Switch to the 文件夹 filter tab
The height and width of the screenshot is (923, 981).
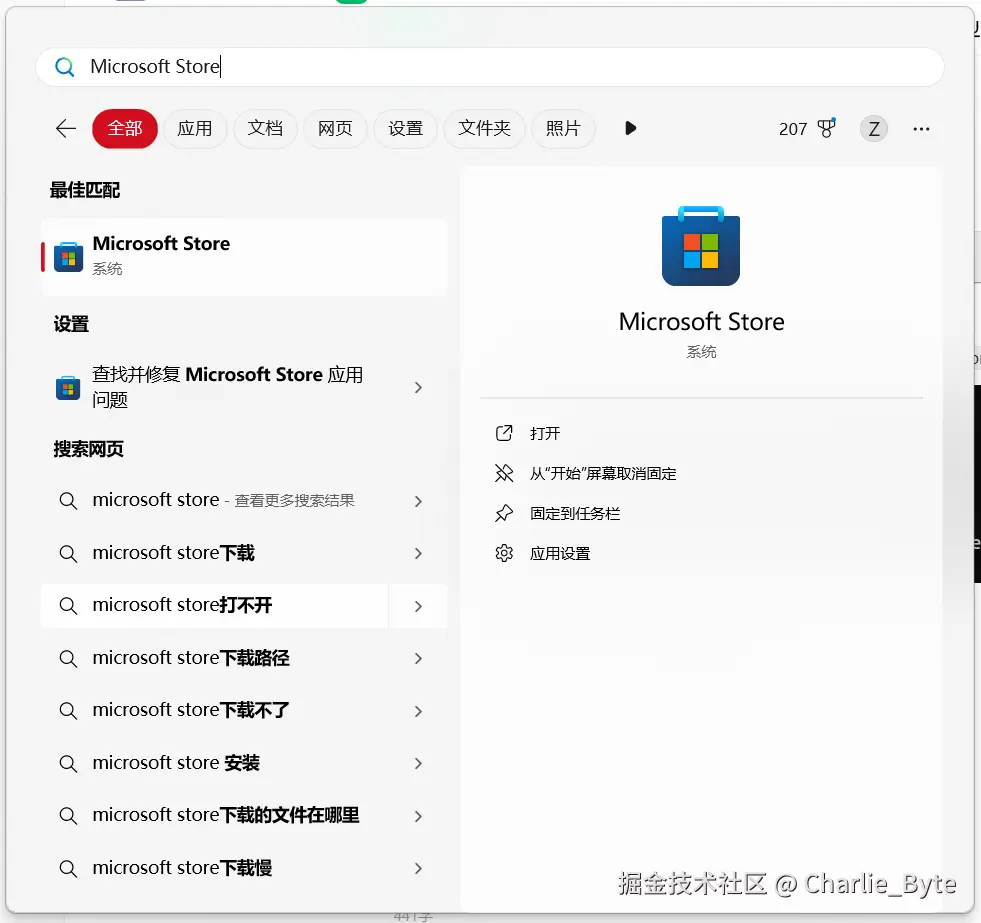point(484,128)
